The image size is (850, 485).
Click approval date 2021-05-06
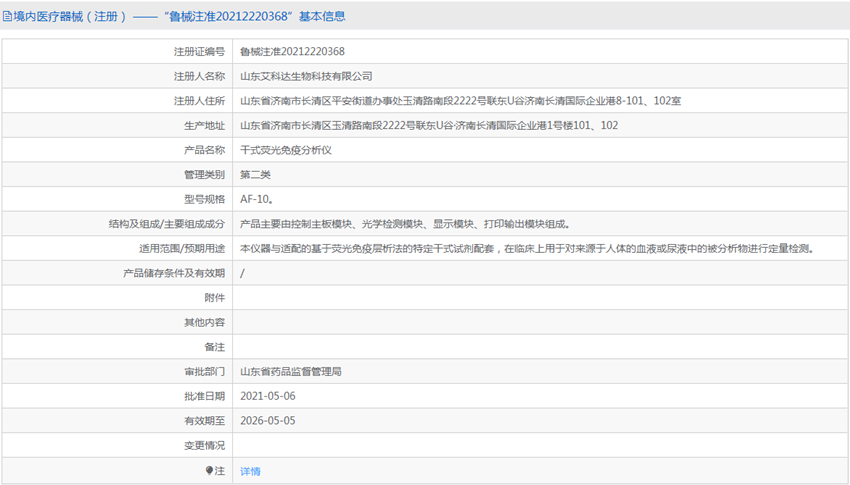(268, 396)
